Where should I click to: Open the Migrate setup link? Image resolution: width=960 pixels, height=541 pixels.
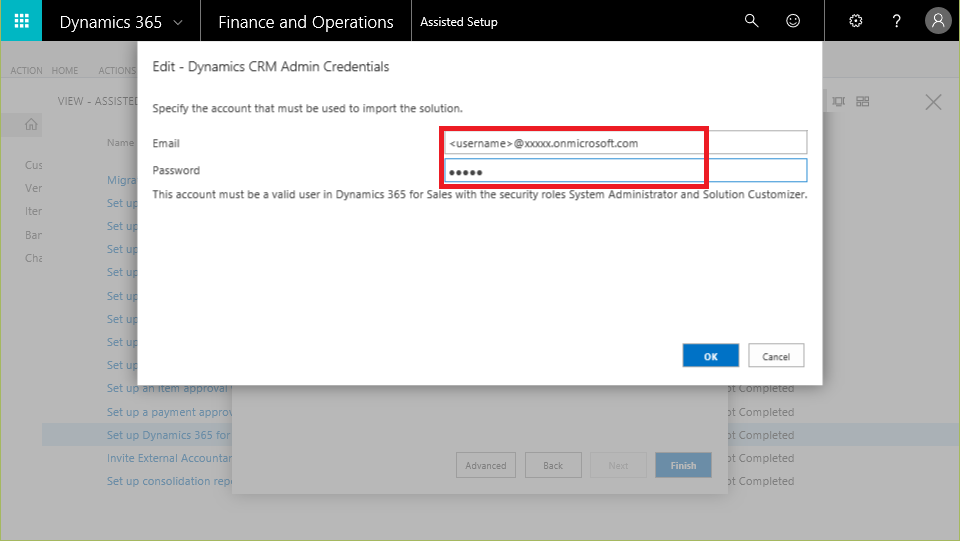(122, 180)
